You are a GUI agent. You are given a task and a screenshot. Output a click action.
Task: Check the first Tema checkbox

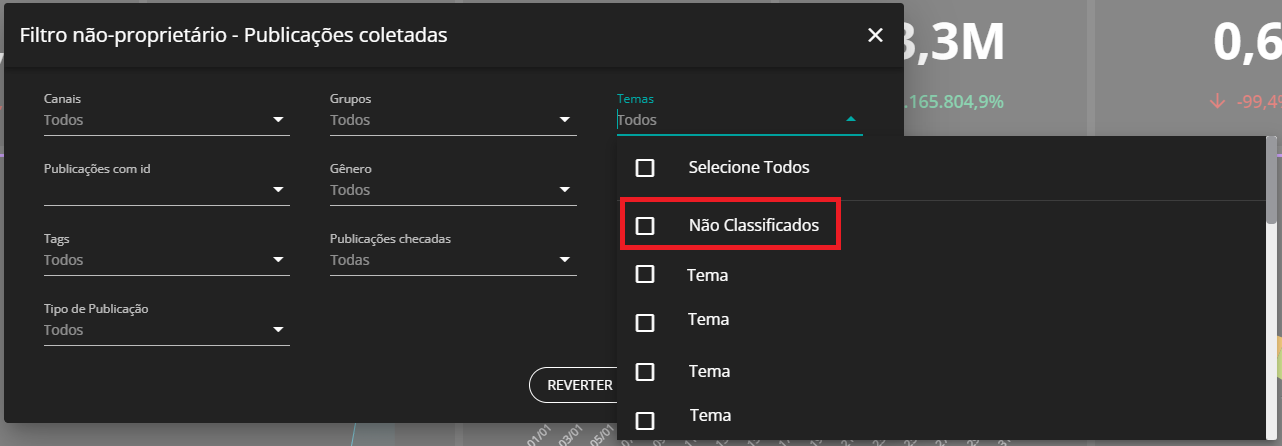645,274
